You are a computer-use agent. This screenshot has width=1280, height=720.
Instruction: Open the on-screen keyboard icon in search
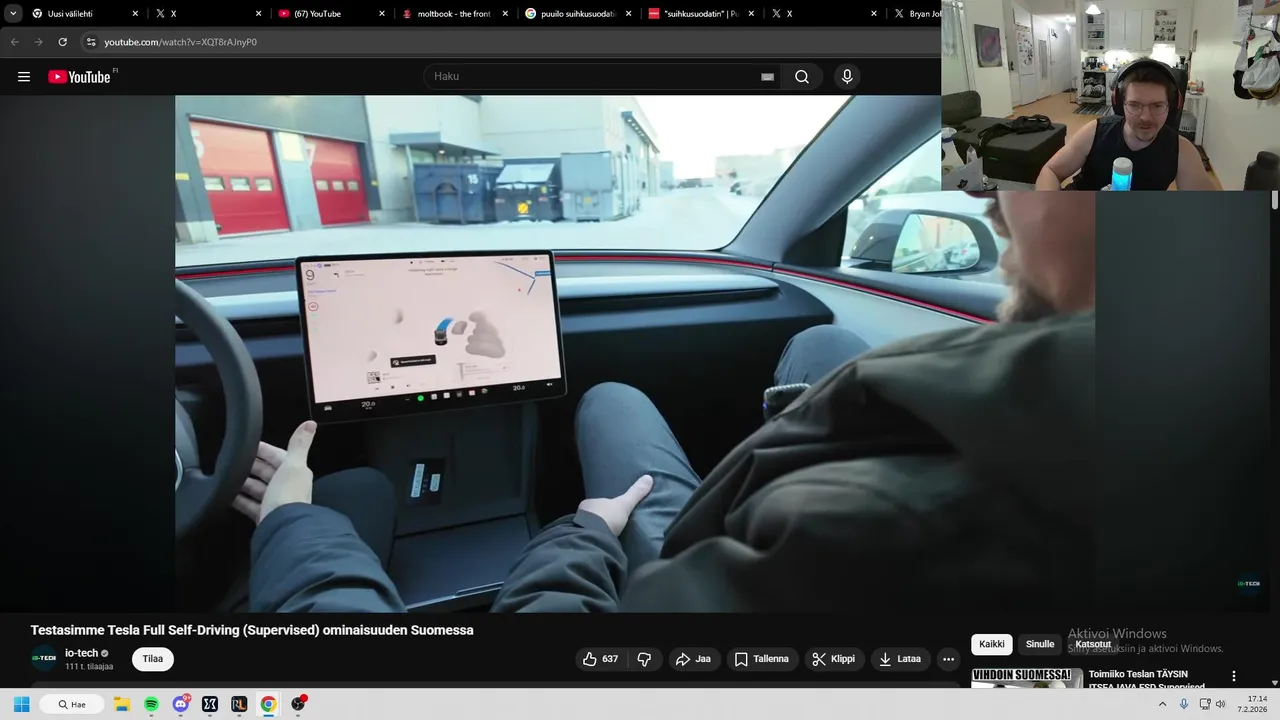767,77
